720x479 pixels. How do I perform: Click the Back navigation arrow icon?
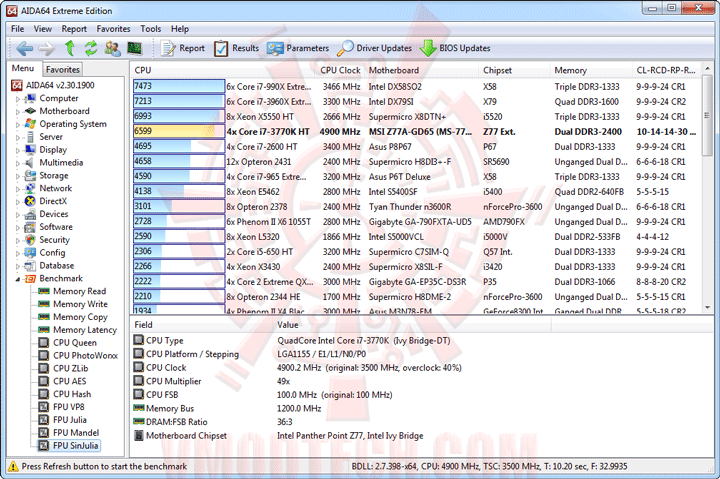point(24,48)
